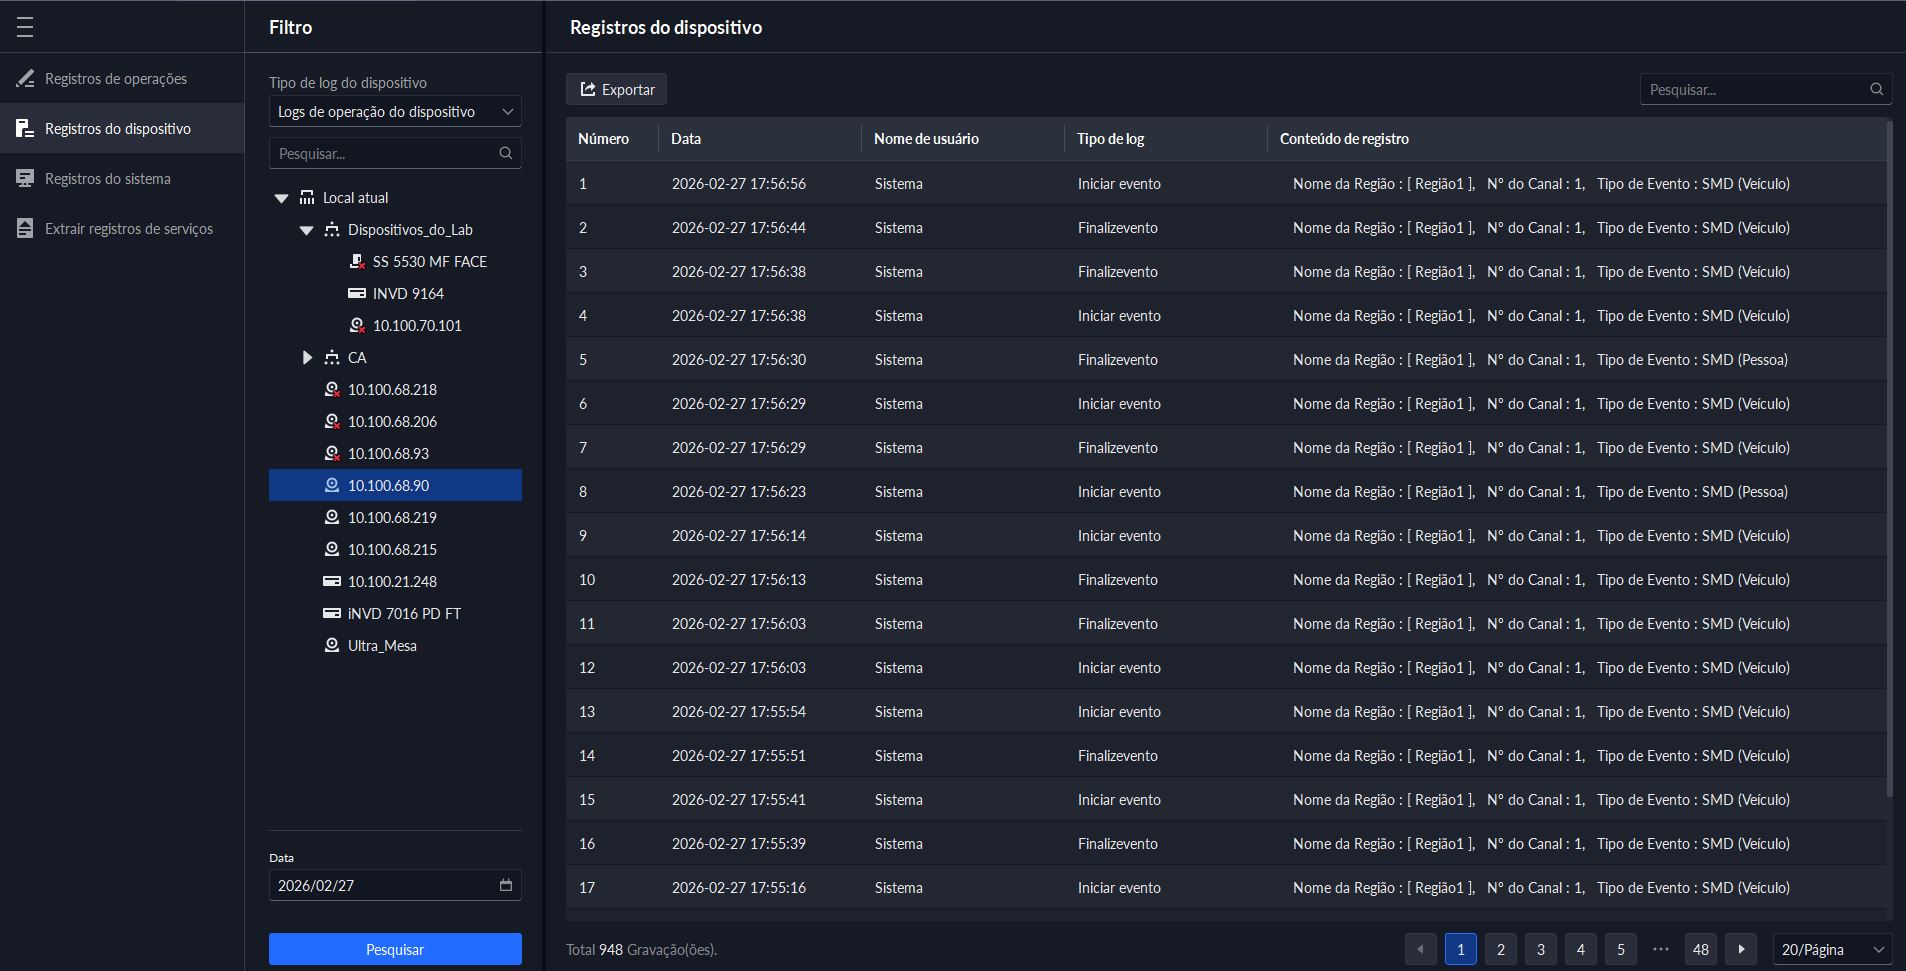The width and height of the screenshot is (1906, 971).
Task: Click the Exportar button
Action: click(616, 89)
